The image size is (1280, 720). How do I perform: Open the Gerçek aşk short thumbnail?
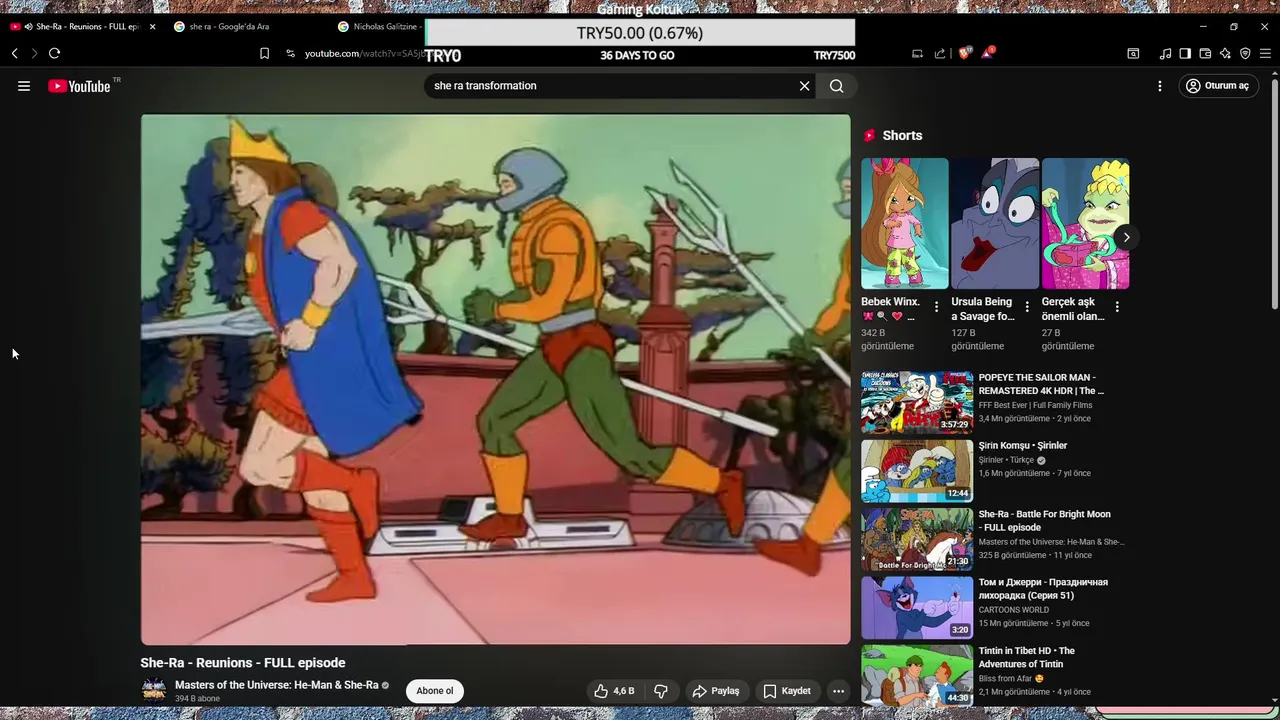point(1086,224)
